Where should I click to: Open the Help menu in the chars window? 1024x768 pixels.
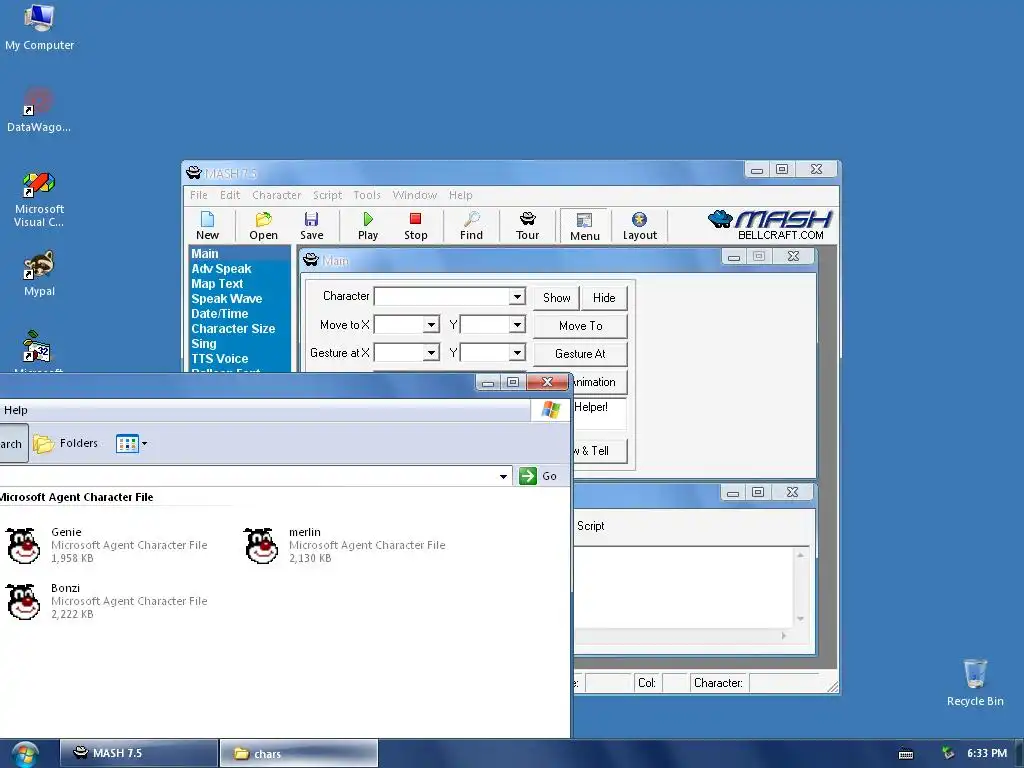16,410
